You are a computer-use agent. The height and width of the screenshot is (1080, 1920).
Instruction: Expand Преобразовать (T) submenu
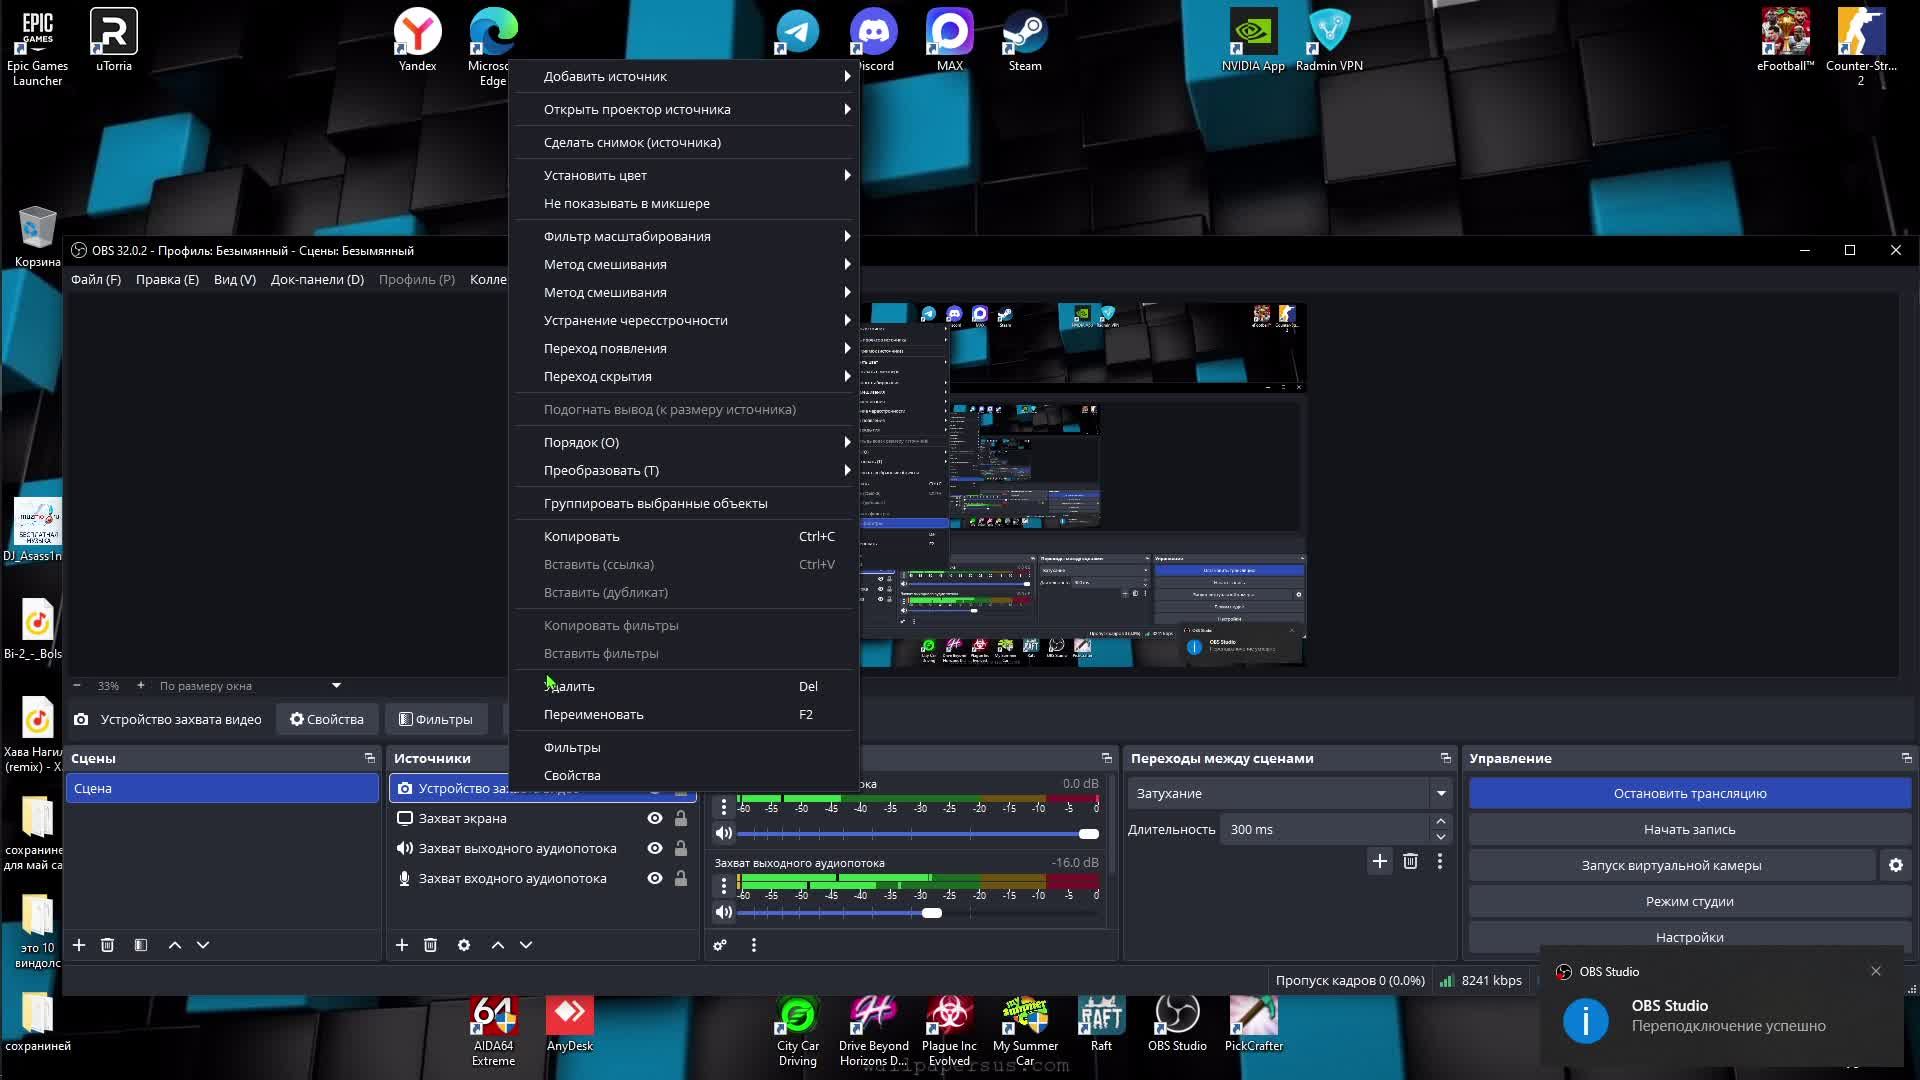pos(686,470)
